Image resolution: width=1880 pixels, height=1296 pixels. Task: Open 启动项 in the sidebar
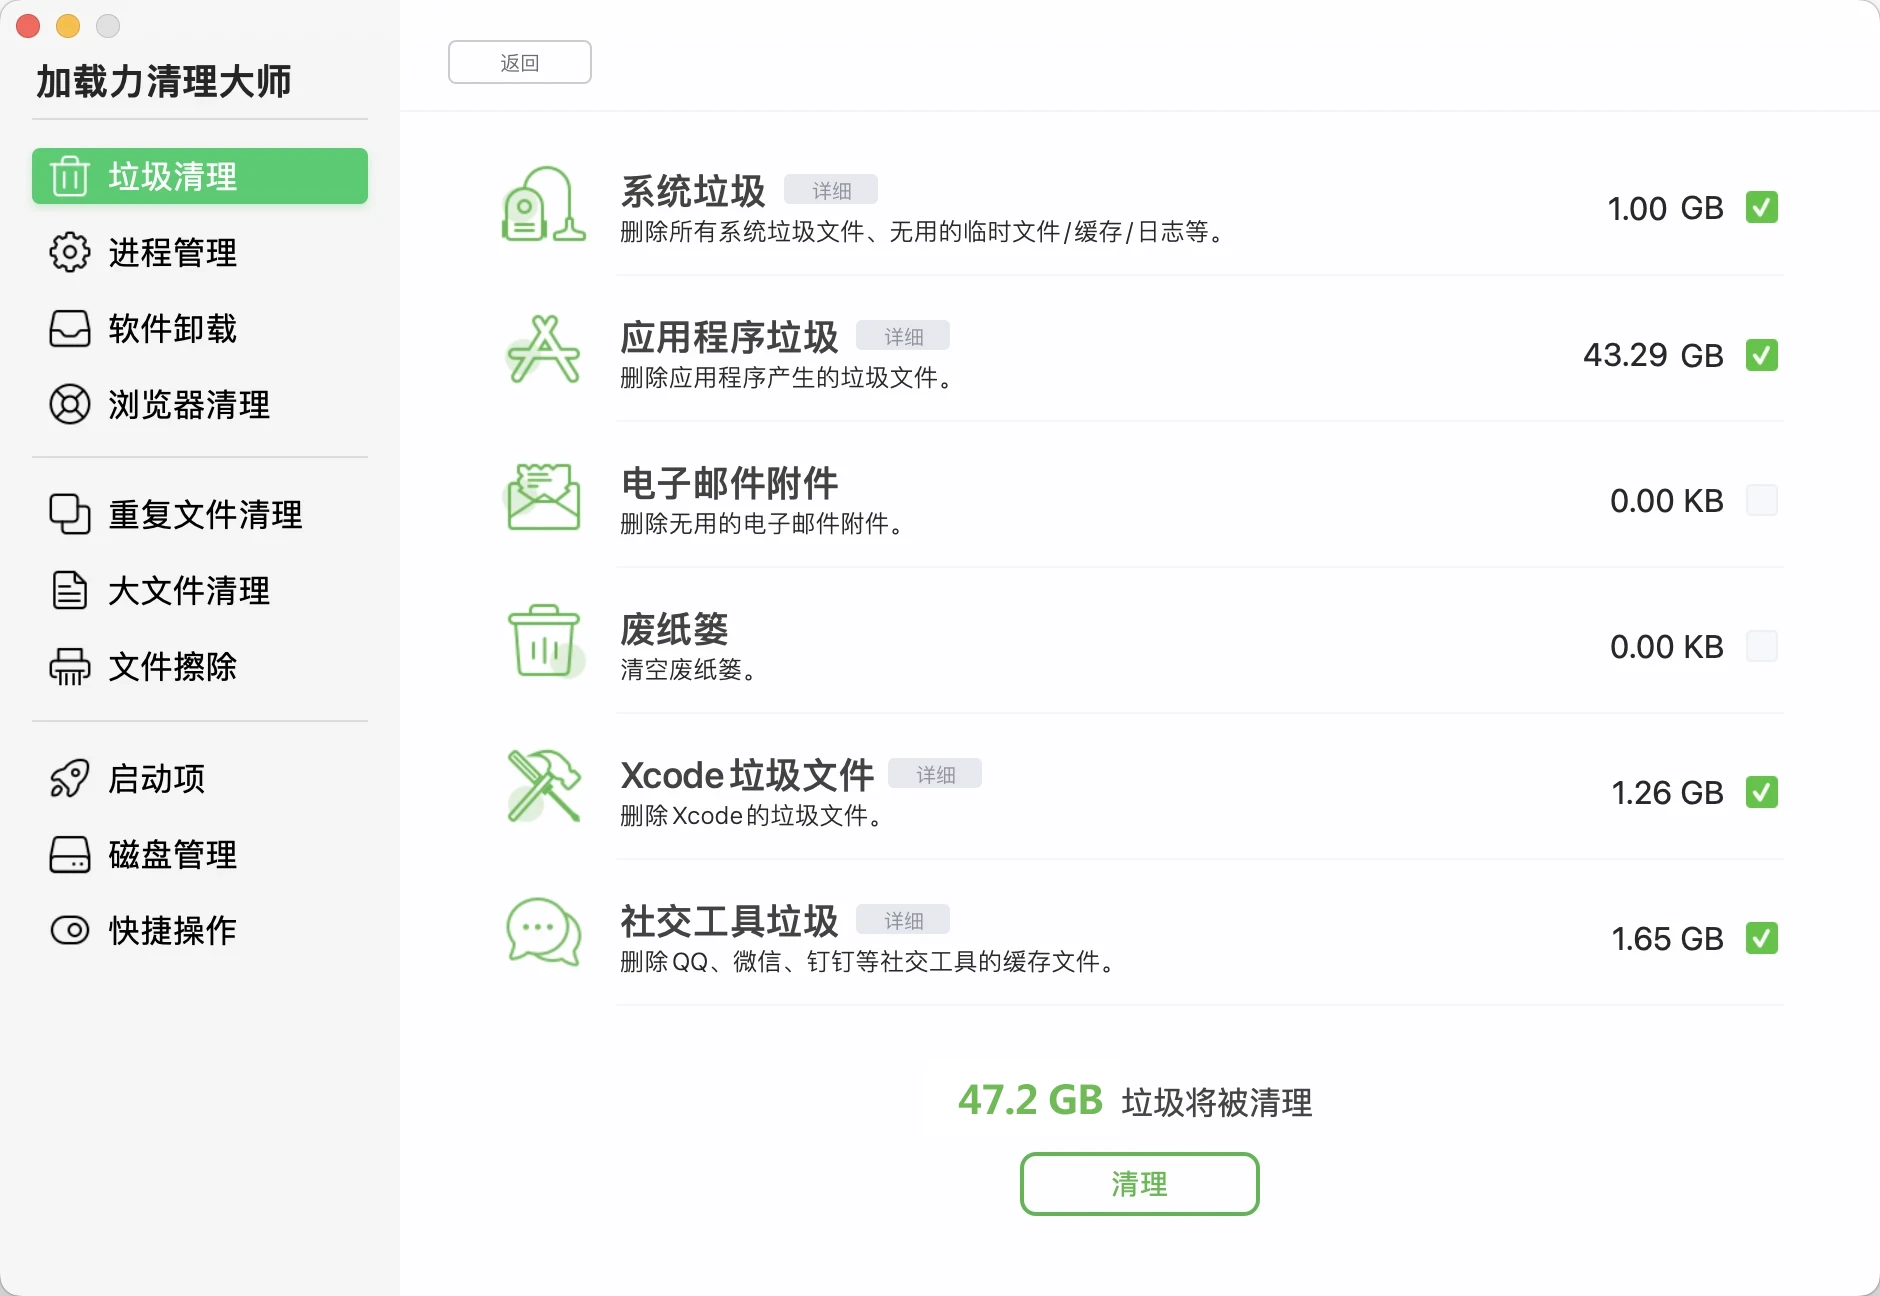(x=200, y=778)
